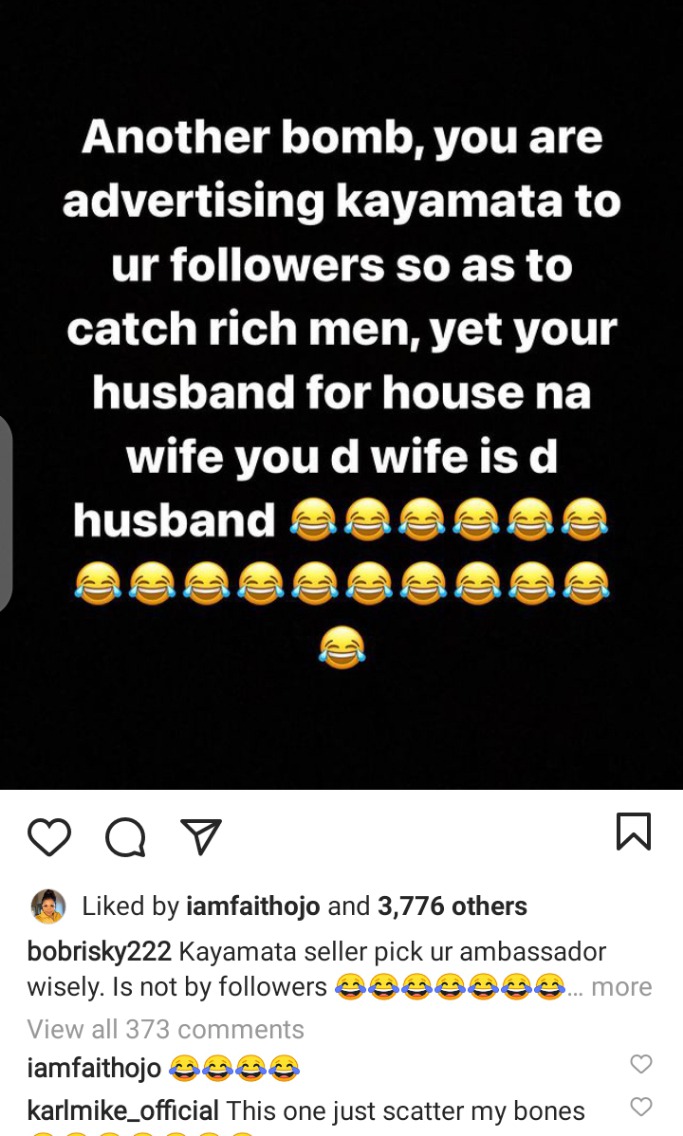Image resolution: width=683 pixels, height=1136 pixels.
Task: Share post using paper plane icon
Action: (x=199, y=838)
